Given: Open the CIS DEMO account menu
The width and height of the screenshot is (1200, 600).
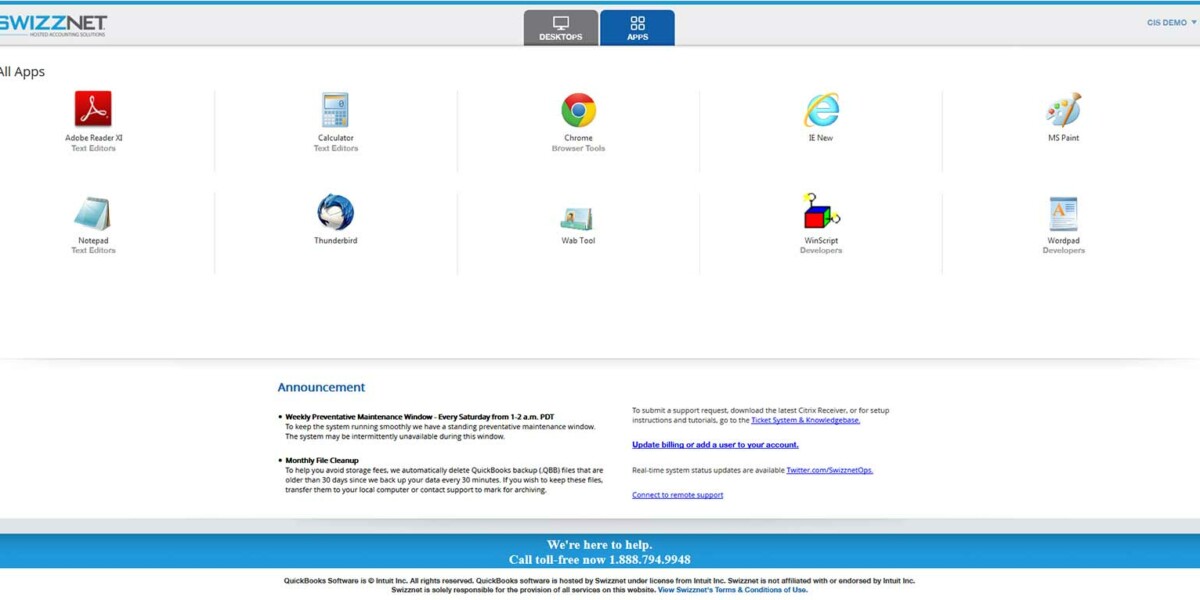Looking at the screenshot, I should [1167, 22].
